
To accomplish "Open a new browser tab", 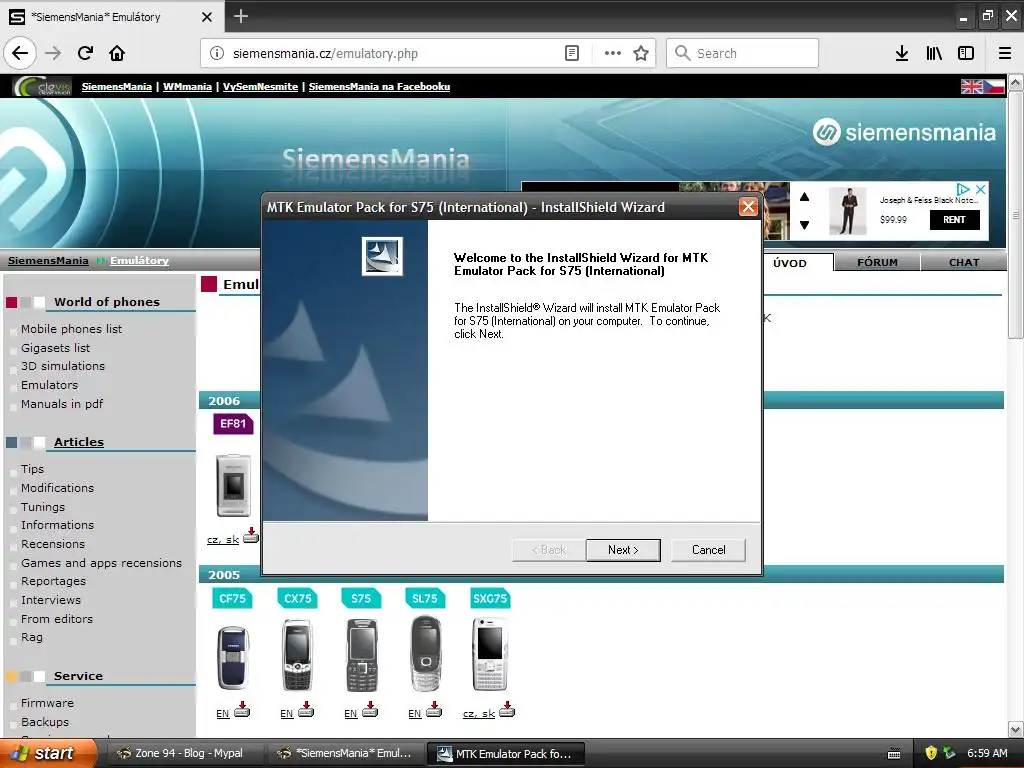I will click(x=240, y=16).
